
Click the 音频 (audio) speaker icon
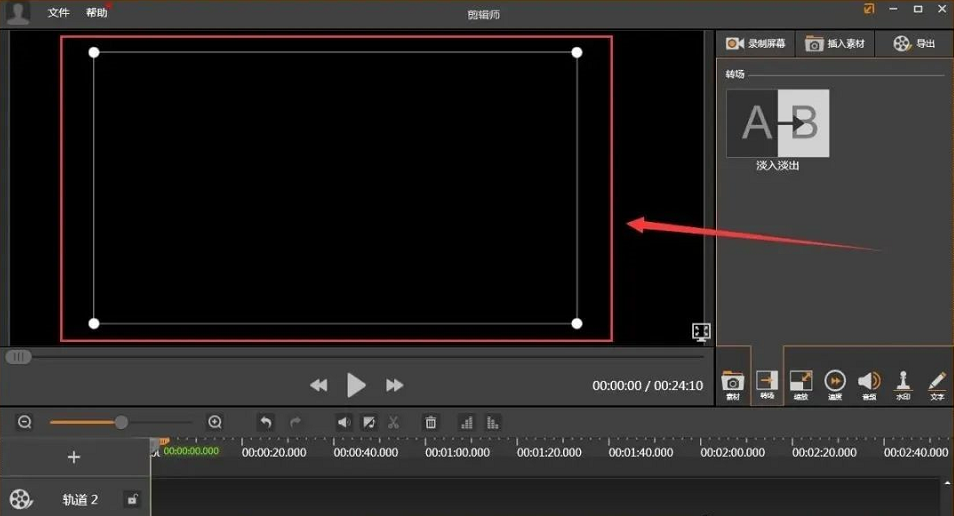coord(869,384)
